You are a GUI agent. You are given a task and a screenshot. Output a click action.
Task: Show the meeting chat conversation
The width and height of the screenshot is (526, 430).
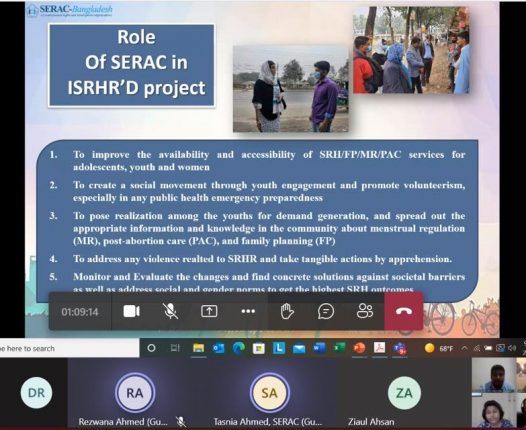pos(326,311)
